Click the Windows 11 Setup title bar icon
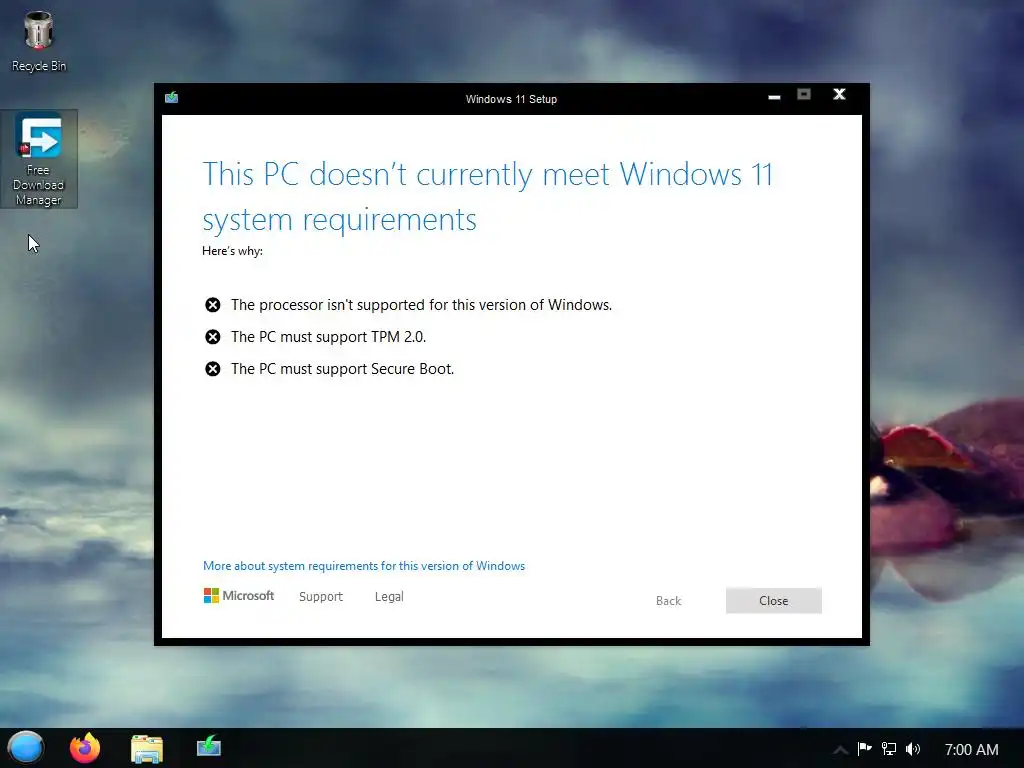 [x=172, y=98]
